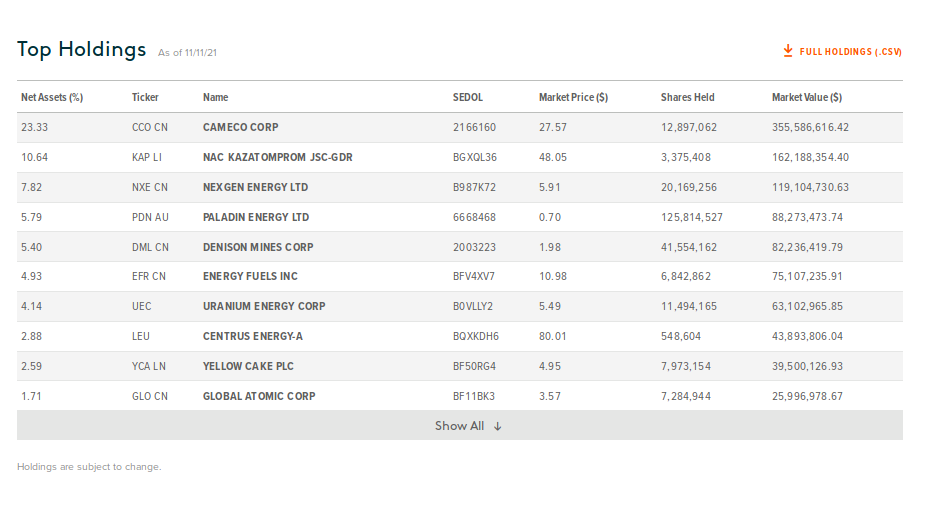Click the UEC ticker

point(142,306)
